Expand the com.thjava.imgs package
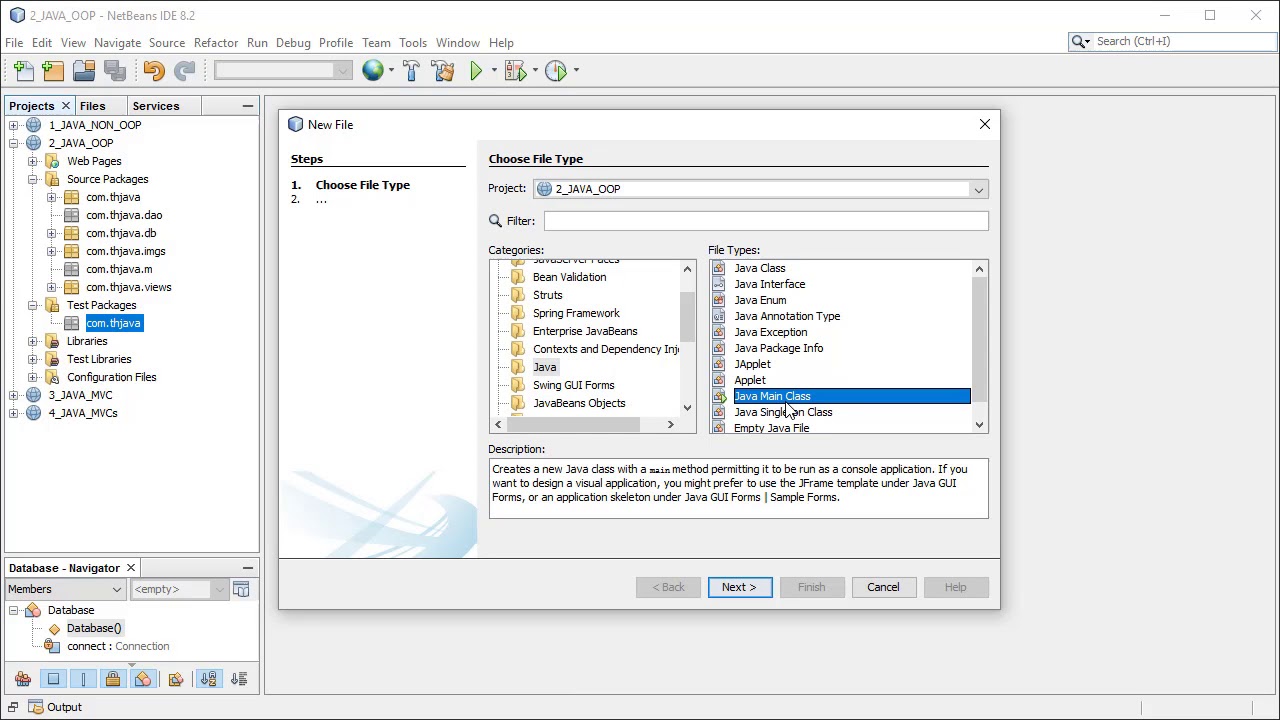This screenshot has width=1280, height=720. coord(52,251)
